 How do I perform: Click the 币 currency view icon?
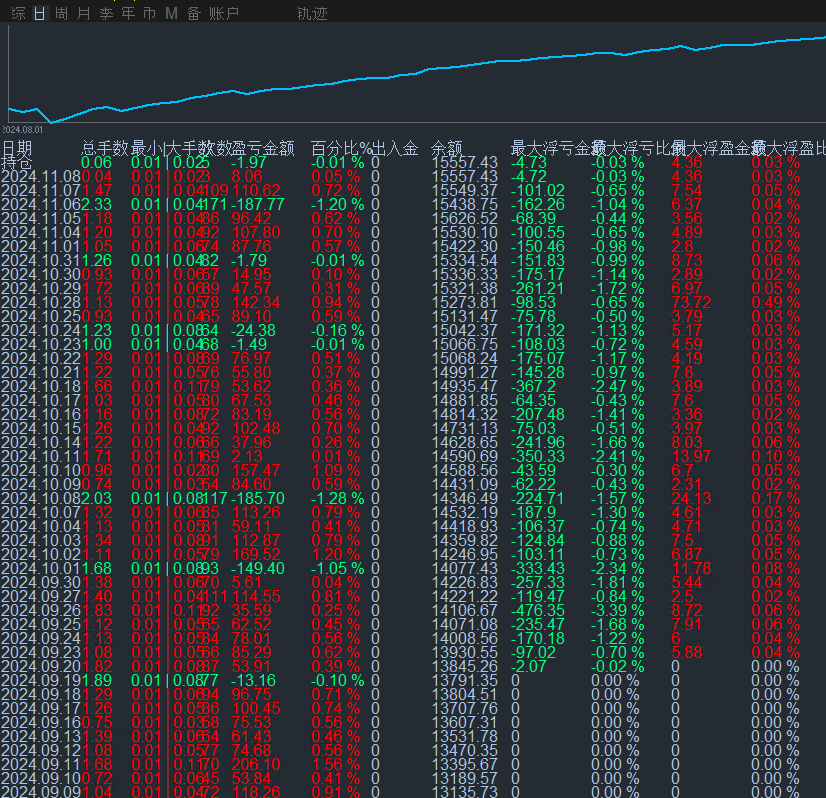(148, 14)
